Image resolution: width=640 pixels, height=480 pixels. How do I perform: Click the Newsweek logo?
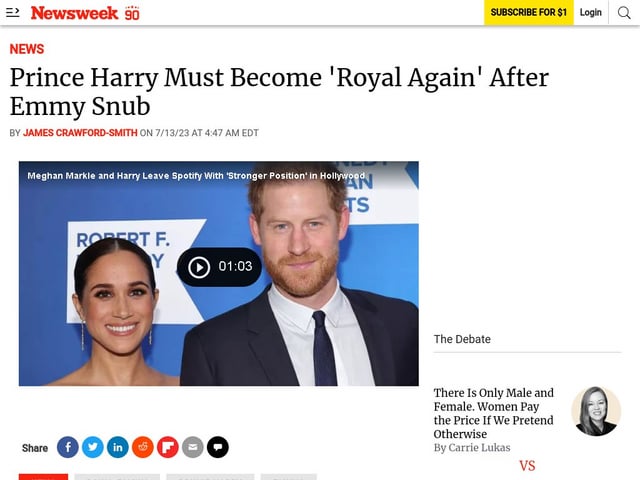click(x=85, y=13)
